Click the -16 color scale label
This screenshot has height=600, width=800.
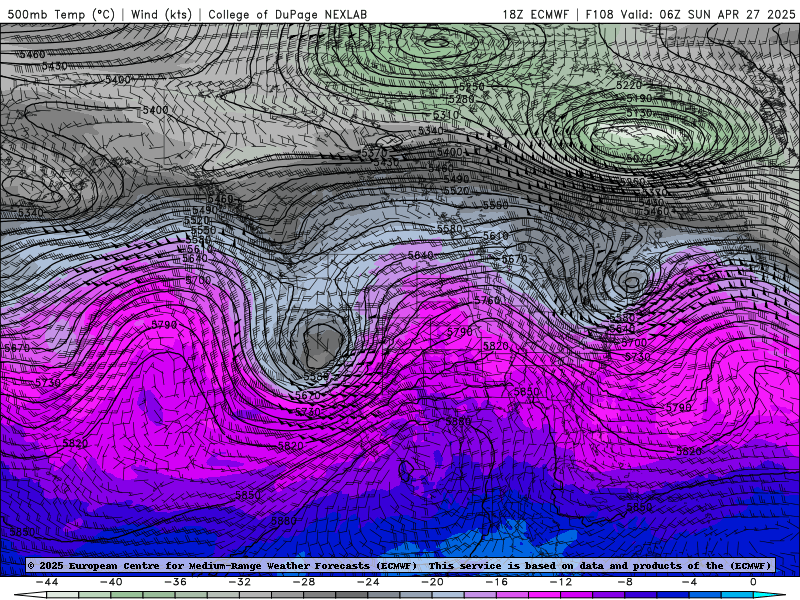pyautogui.click(x=497, y=582)
